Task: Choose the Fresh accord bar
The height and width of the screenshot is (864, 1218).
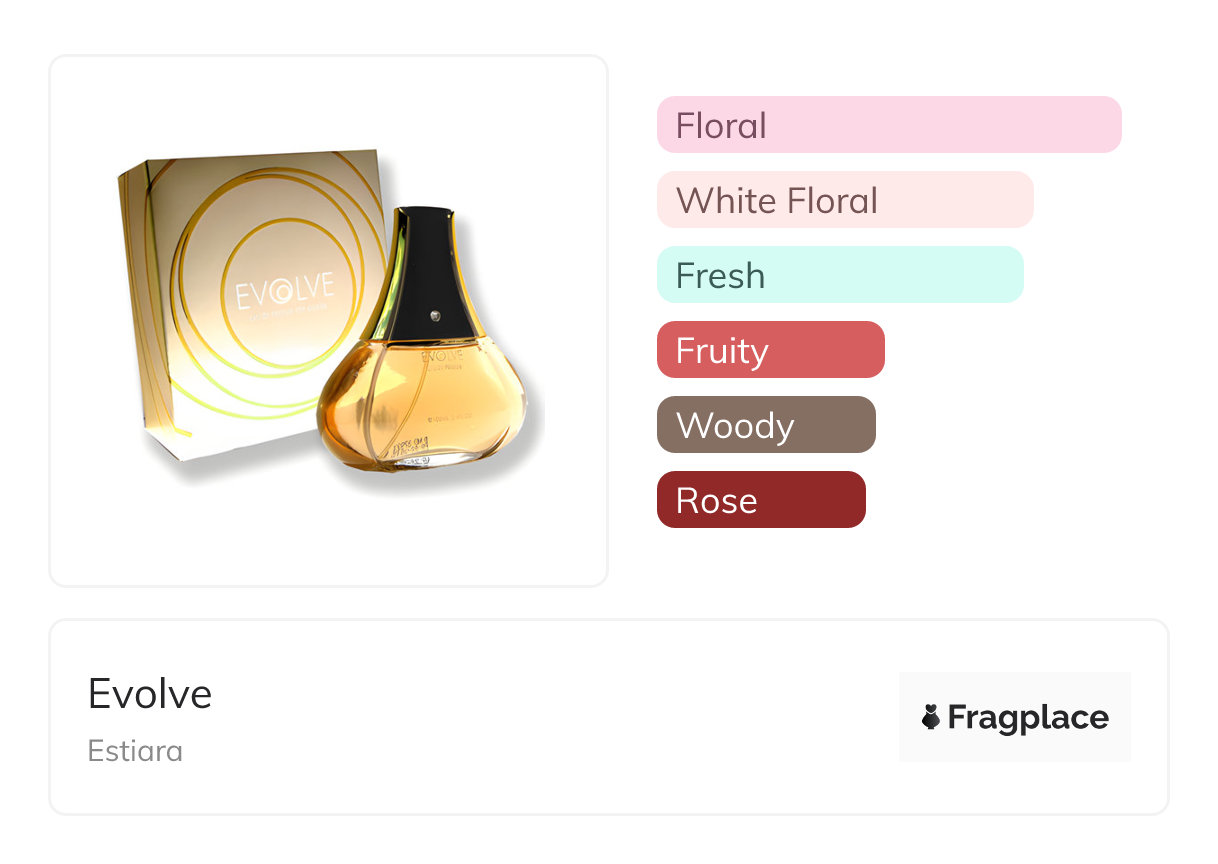Action: (840, 275)
